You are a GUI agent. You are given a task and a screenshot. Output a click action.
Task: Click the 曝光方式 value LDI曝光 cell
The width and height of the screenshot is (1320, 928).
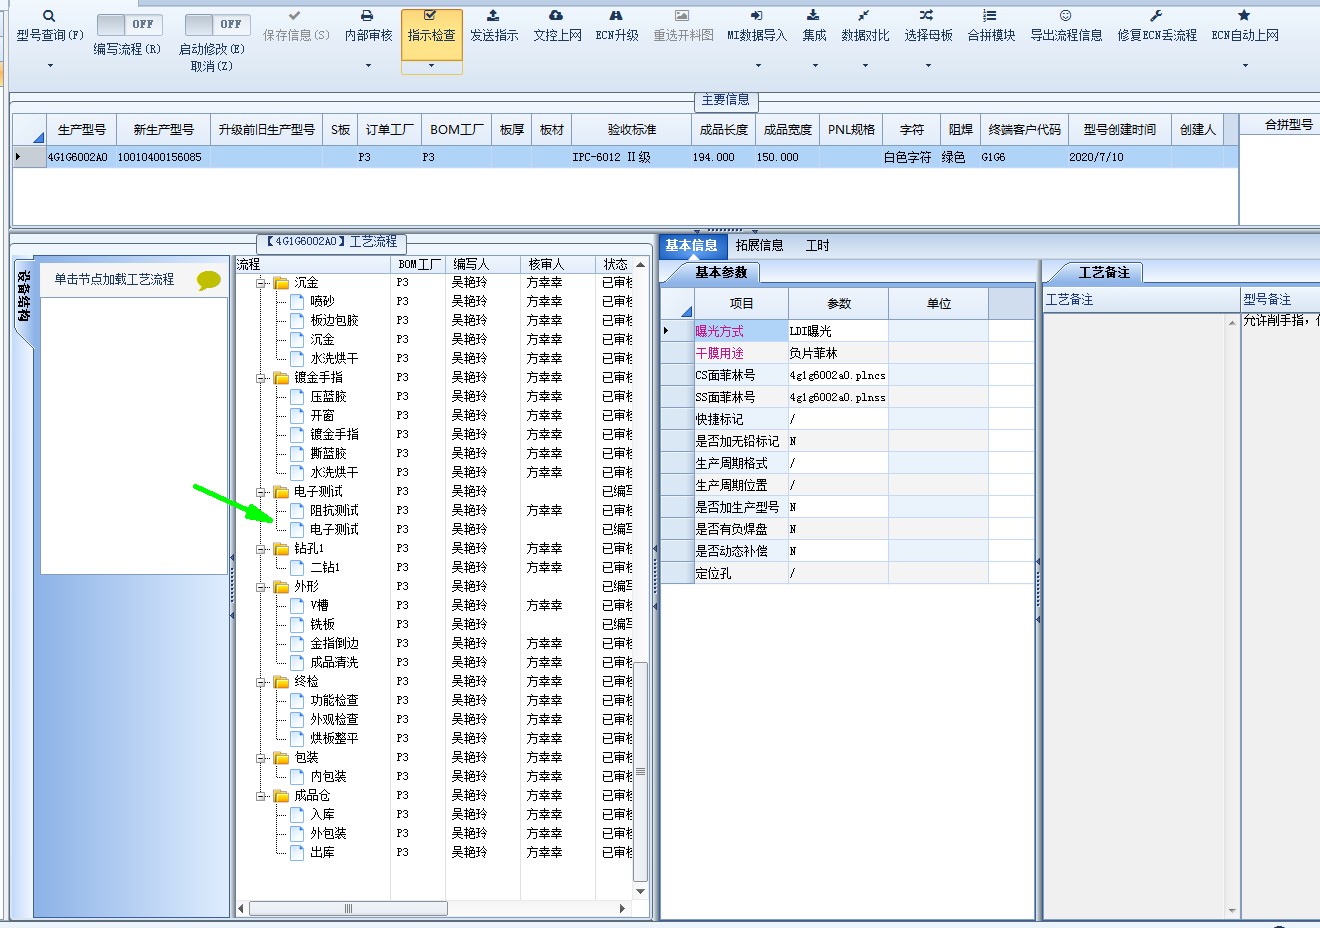point(838,331)
